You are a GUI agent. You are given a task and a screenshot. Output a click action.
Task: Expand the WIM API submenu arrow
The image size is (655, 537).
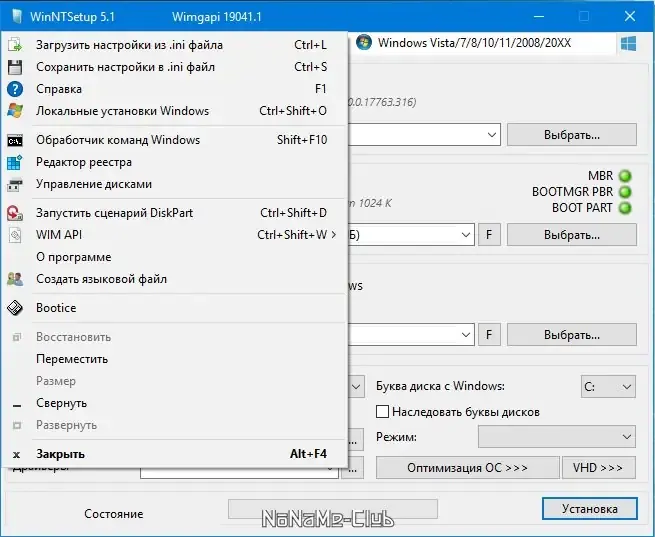point(334,235)
